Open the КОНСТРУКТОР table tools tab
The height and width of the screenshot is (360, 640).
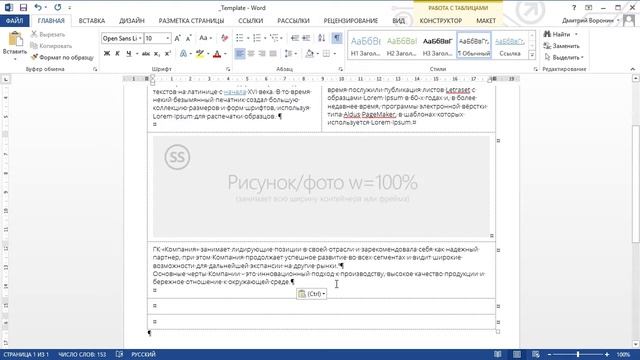tap(441, 20)
